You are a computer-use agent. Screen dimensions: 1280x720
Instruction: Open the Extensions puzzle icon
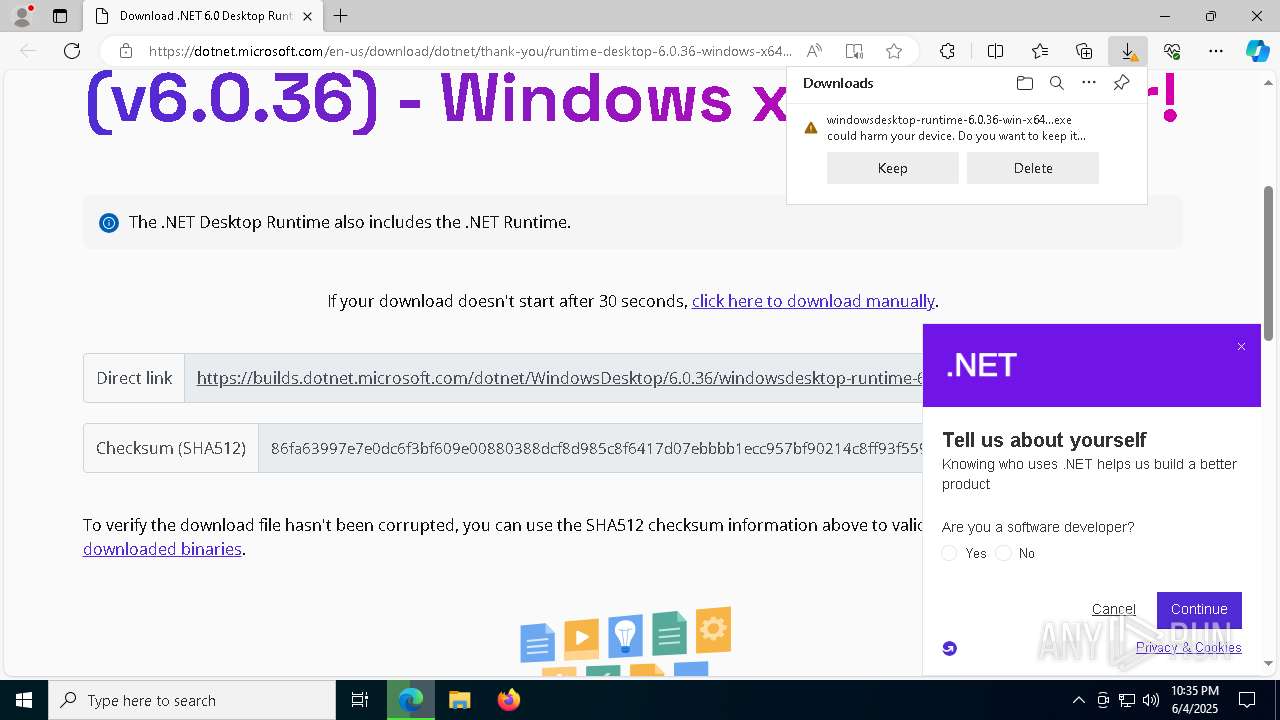tap(947, 51)
